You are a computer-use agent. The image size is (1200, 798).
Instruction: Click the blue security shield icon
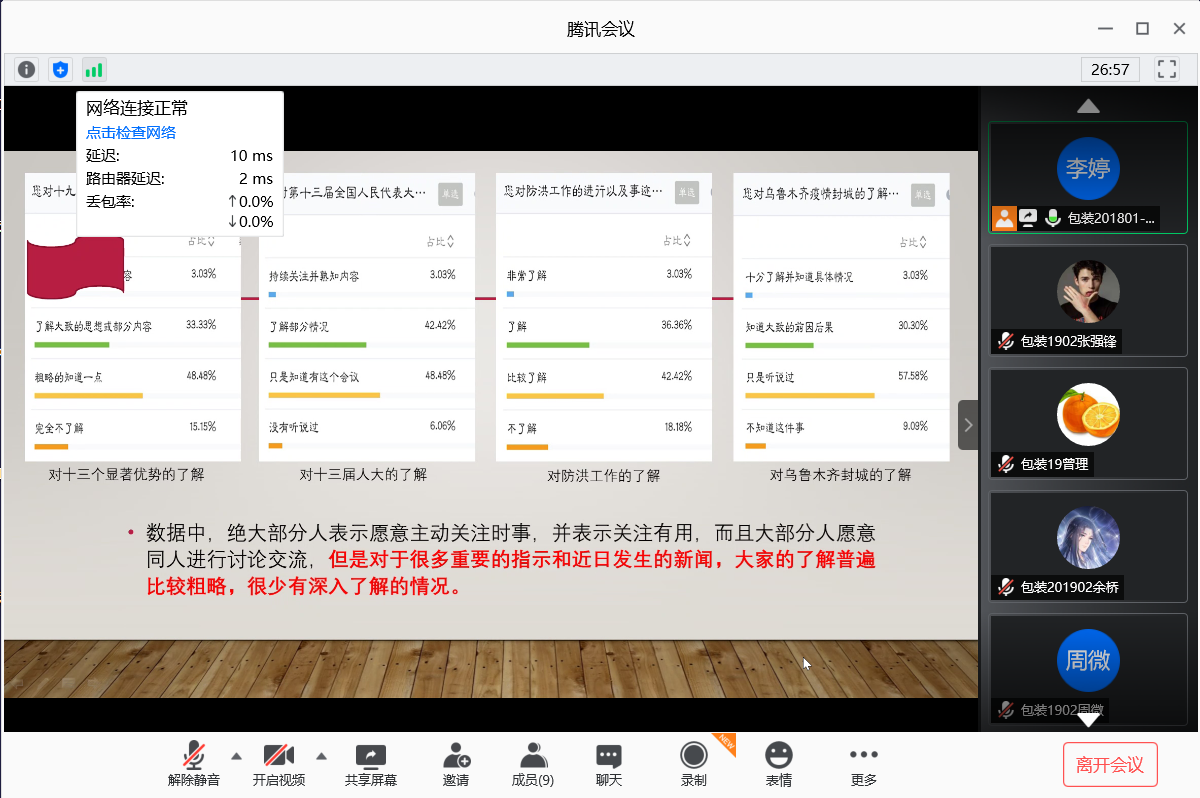(61, 69)
